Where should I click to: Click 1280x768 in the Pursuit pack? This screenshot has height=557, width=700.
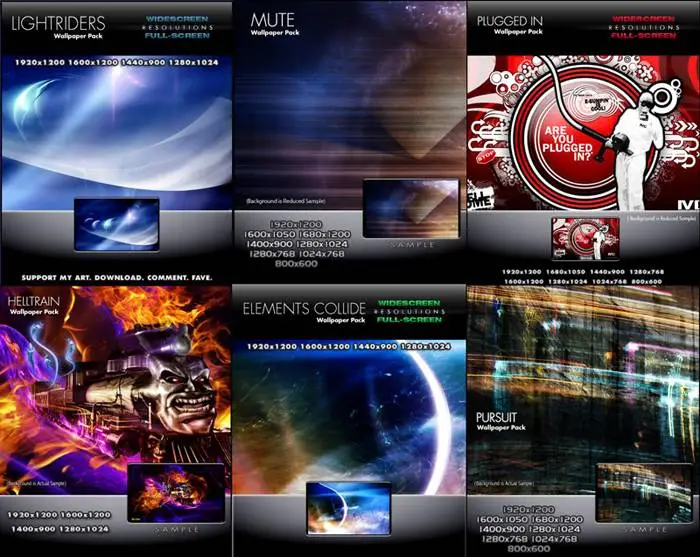(x=504, y=539)
